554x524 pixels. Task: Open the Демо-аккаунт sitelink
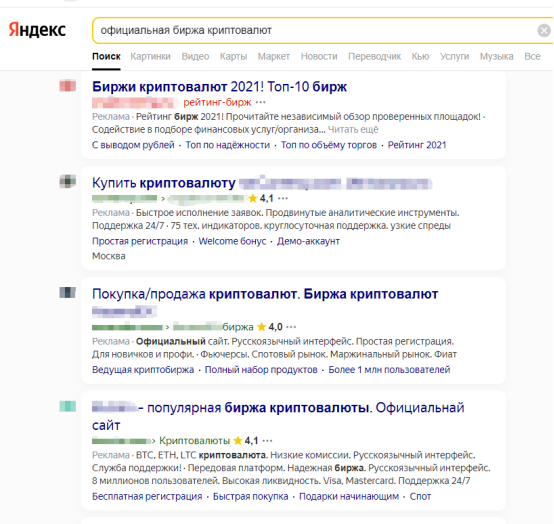tap(308, 241)
